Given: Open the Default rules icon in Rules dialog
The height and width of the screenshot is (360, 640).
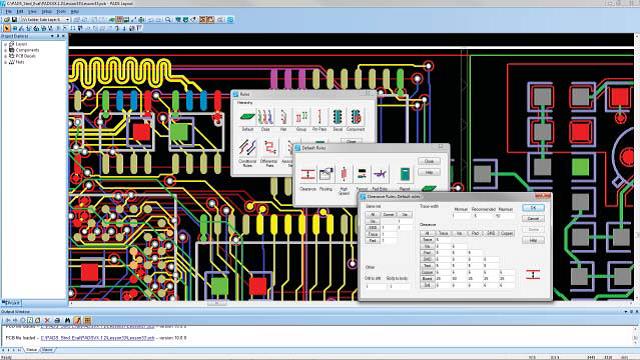Looking at the screenshot, I should pyautogui.click(x=247, y=117).
